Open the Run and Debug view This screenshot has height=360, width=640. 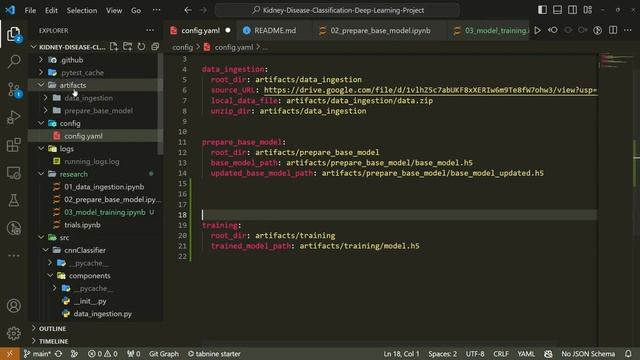[13, 117]
